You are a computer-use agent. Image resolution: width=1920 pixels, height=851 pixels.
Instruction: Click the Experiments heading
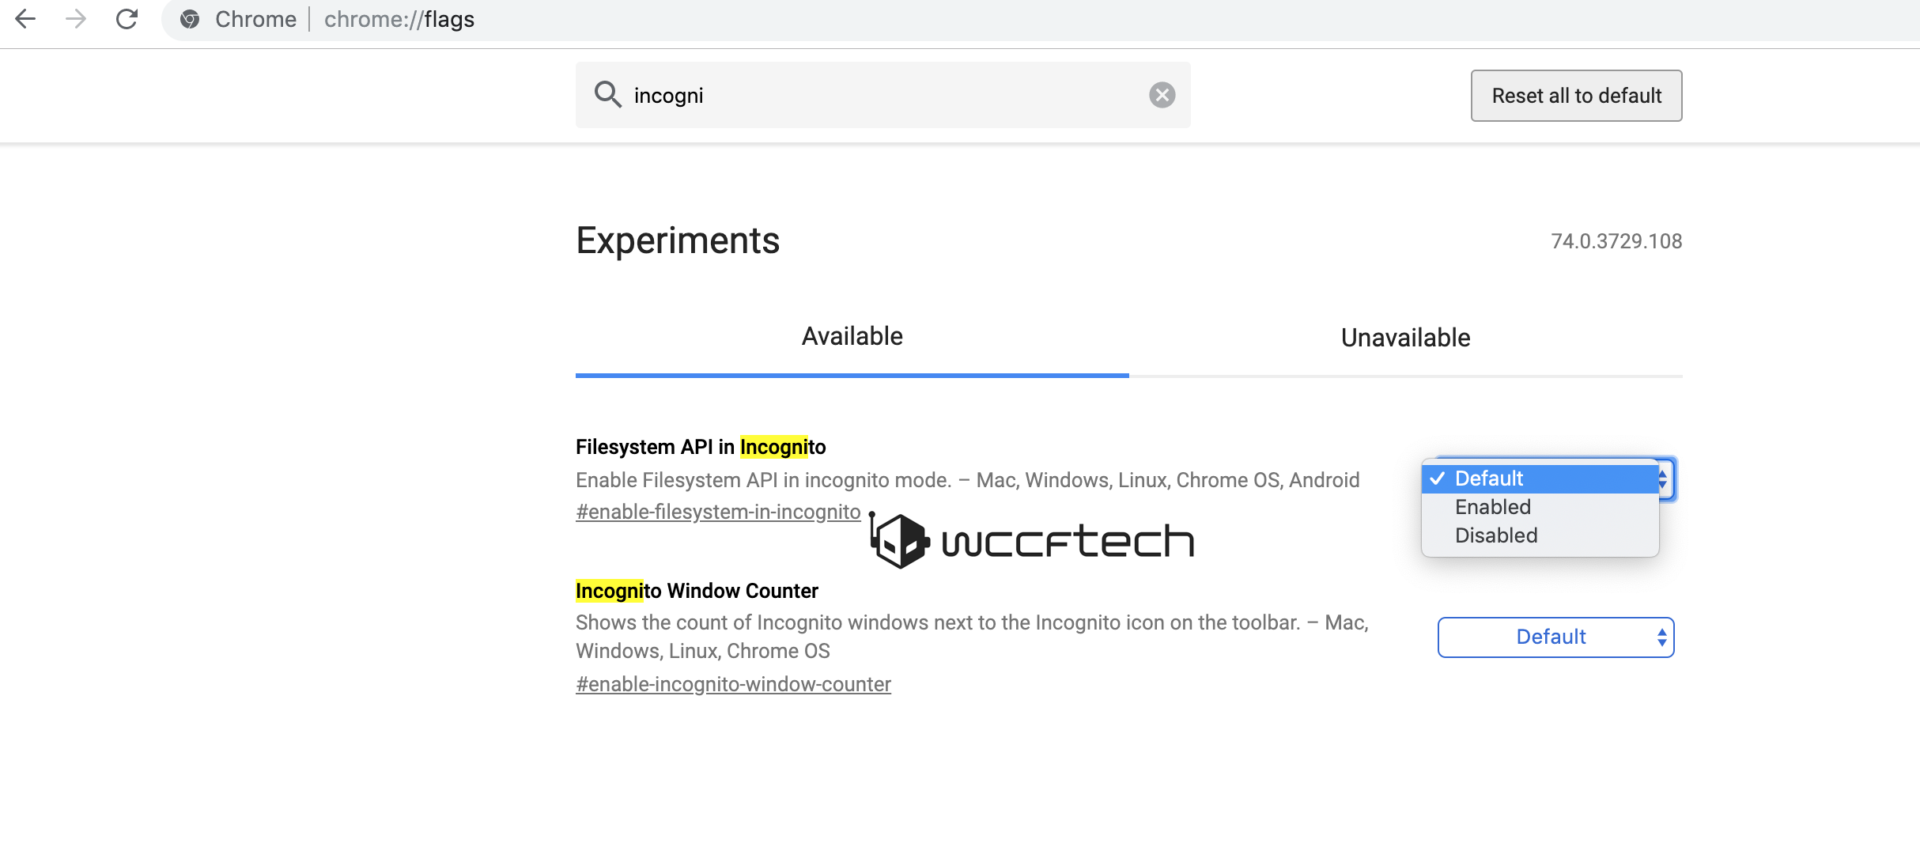[677, 241]
